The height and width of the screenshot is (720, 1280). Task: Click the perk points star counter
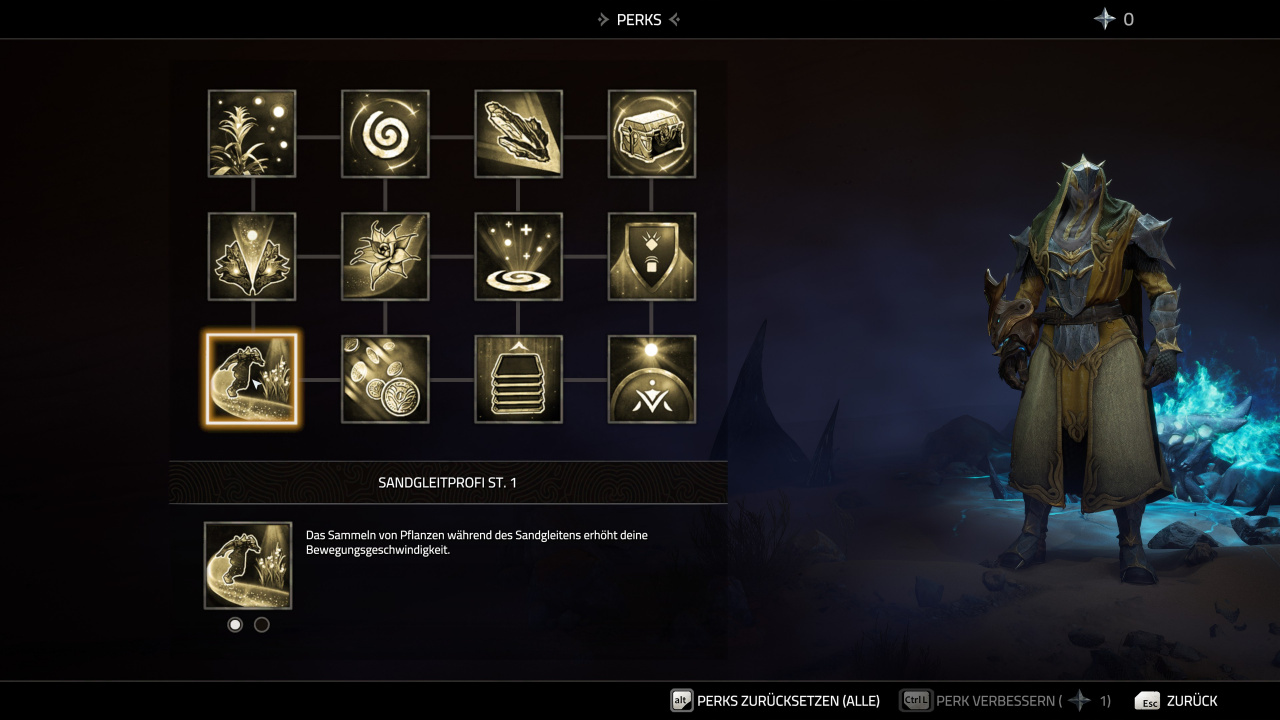(x=1114, y=19)
